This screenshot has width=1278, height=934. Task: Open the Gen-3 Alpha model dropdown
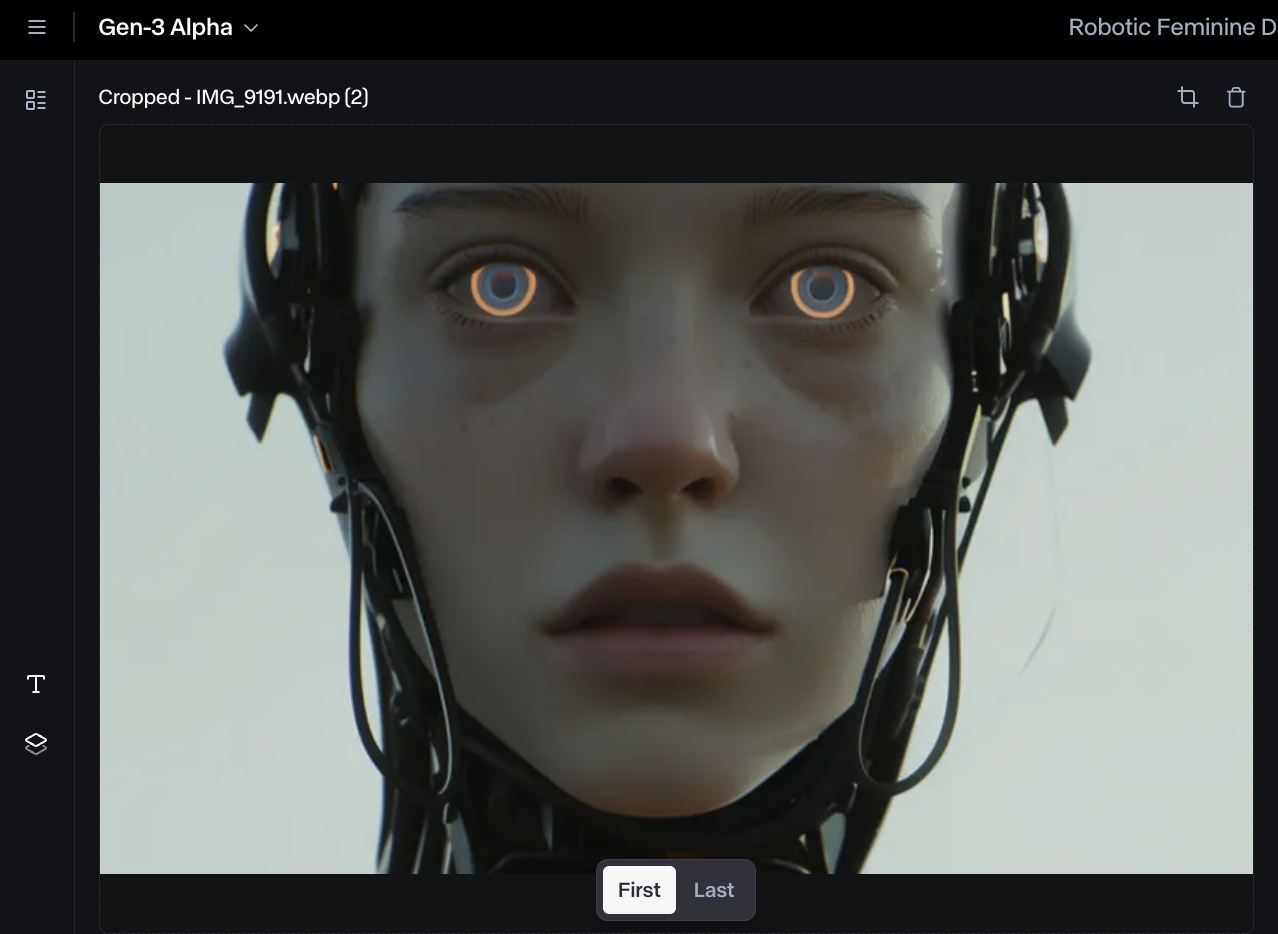[x=166, y=28]
